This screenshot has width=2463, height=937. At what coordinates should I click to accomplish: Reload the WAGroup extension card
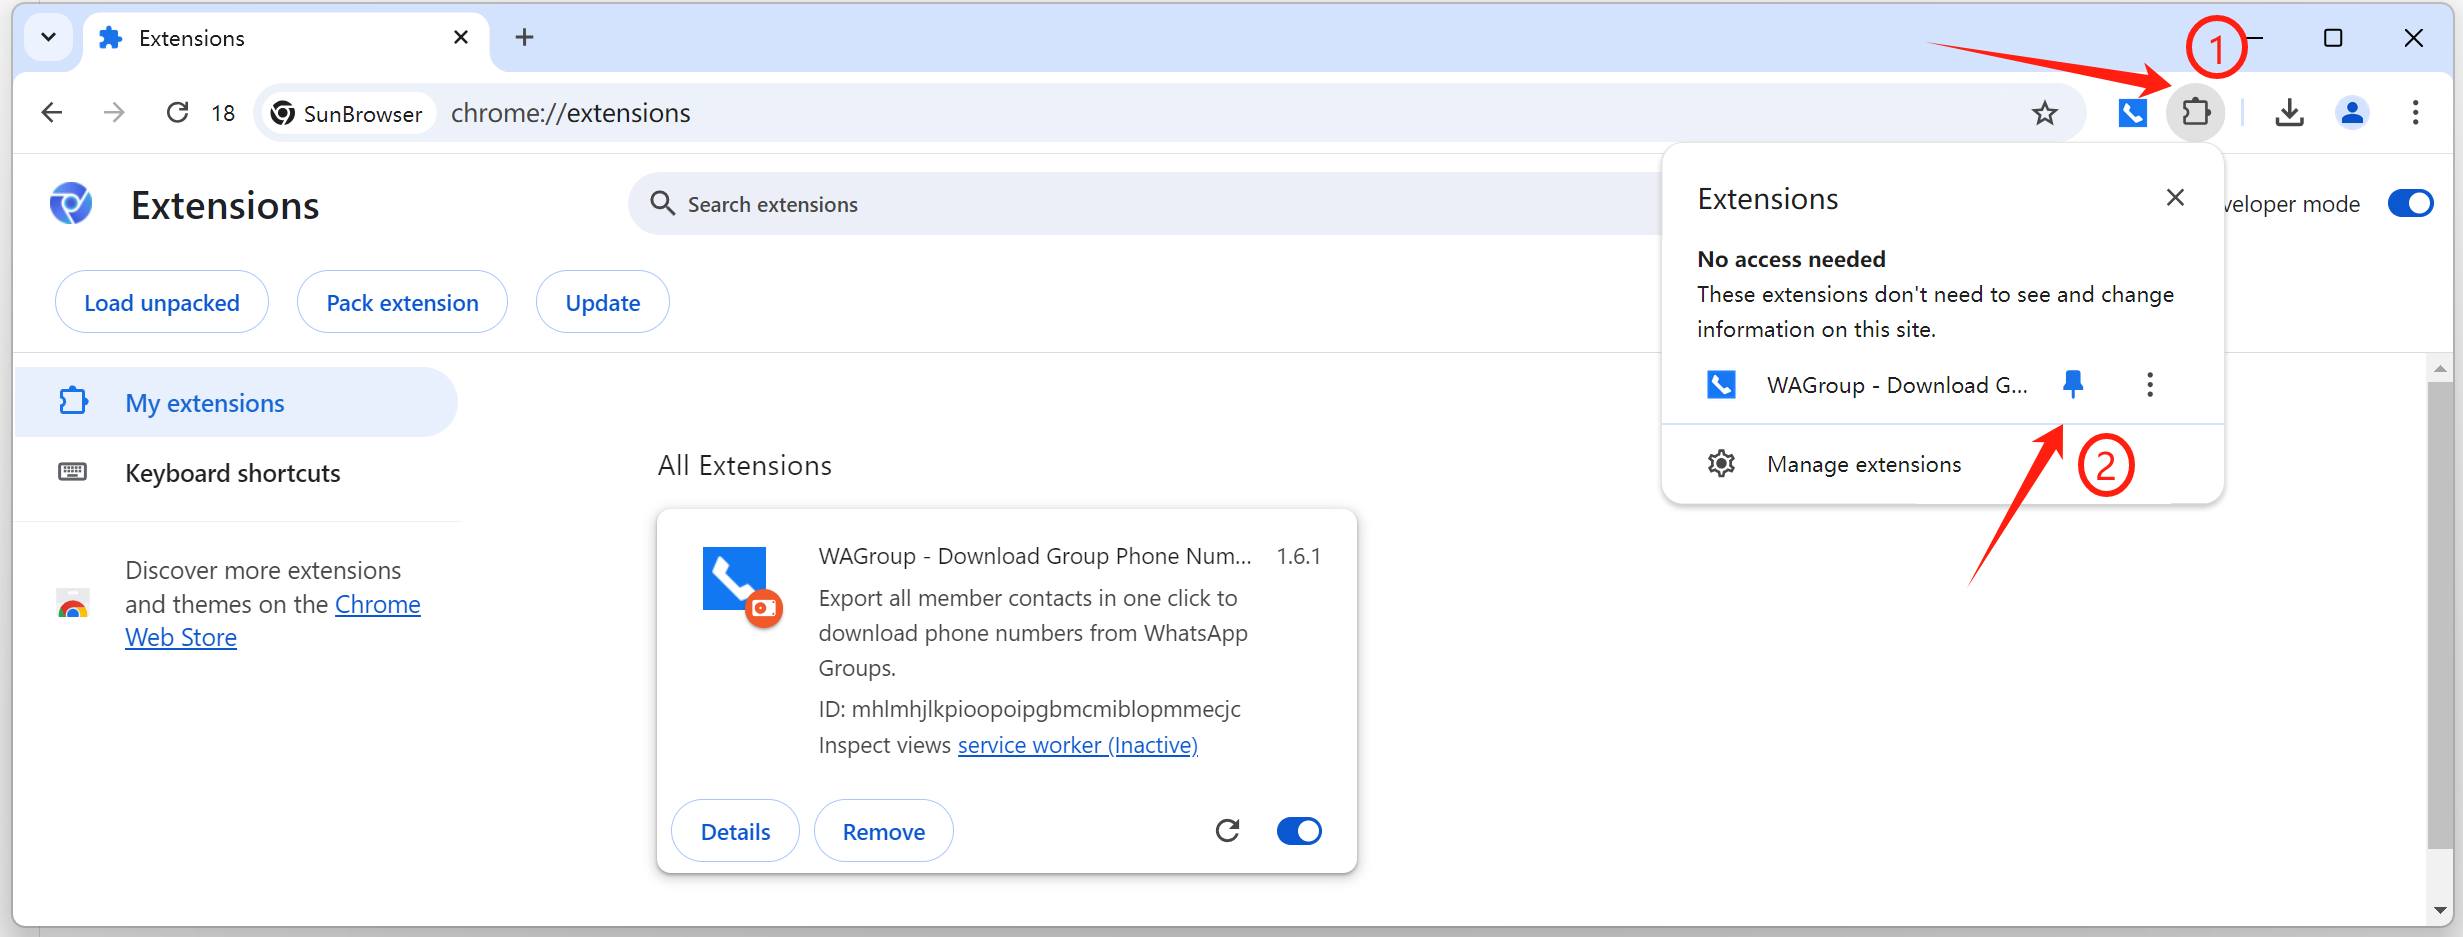click(x=1227, y=831)
